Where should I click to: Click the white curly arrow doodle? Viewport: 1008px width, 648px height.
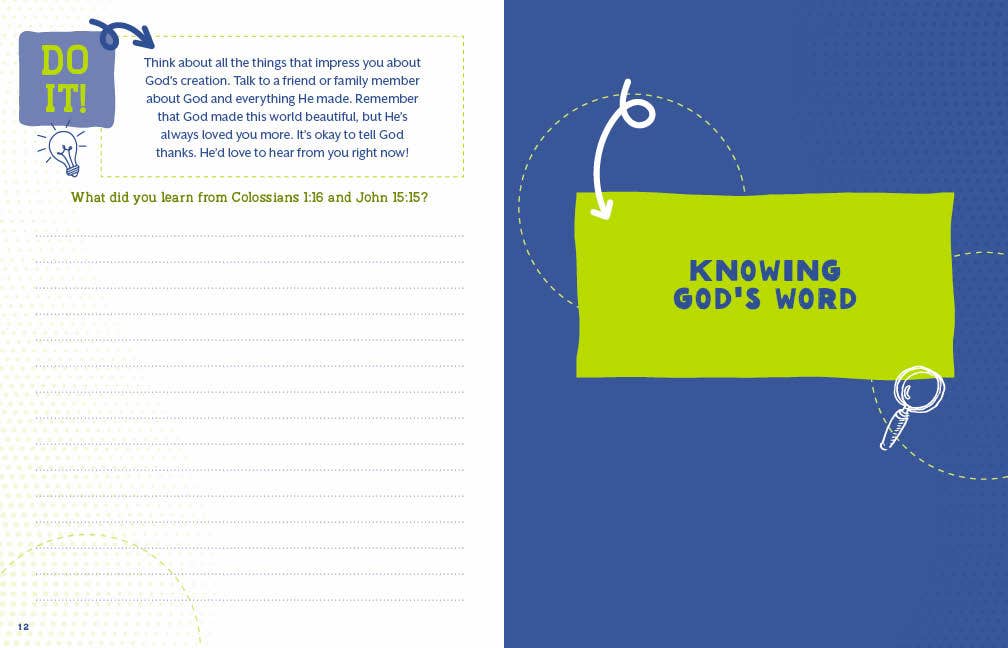click(605, 160)
